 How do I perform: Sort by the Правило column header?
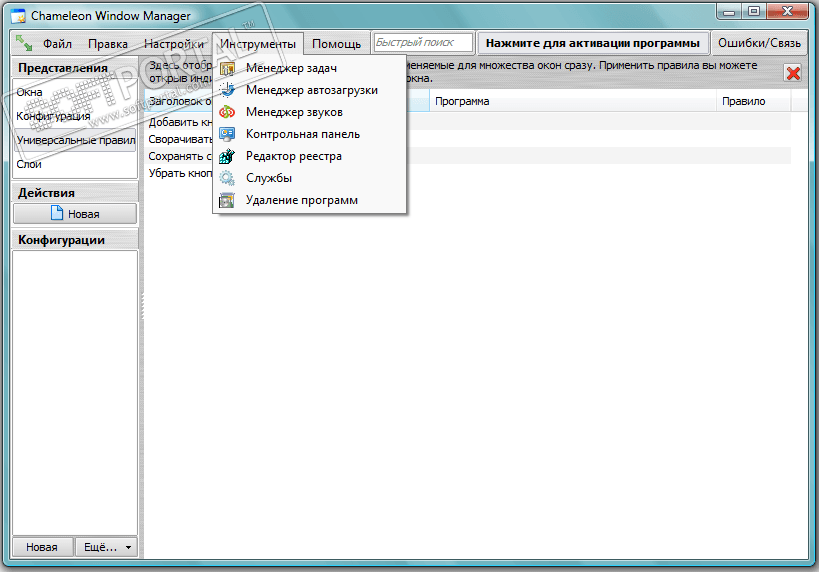tap(753, 101)
